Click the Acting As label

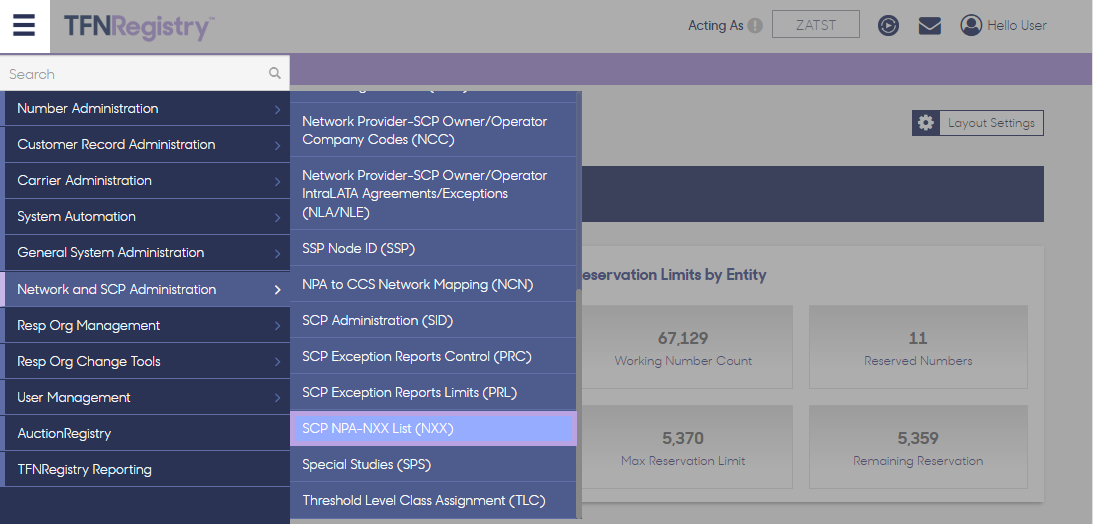(x=716, y=26)
